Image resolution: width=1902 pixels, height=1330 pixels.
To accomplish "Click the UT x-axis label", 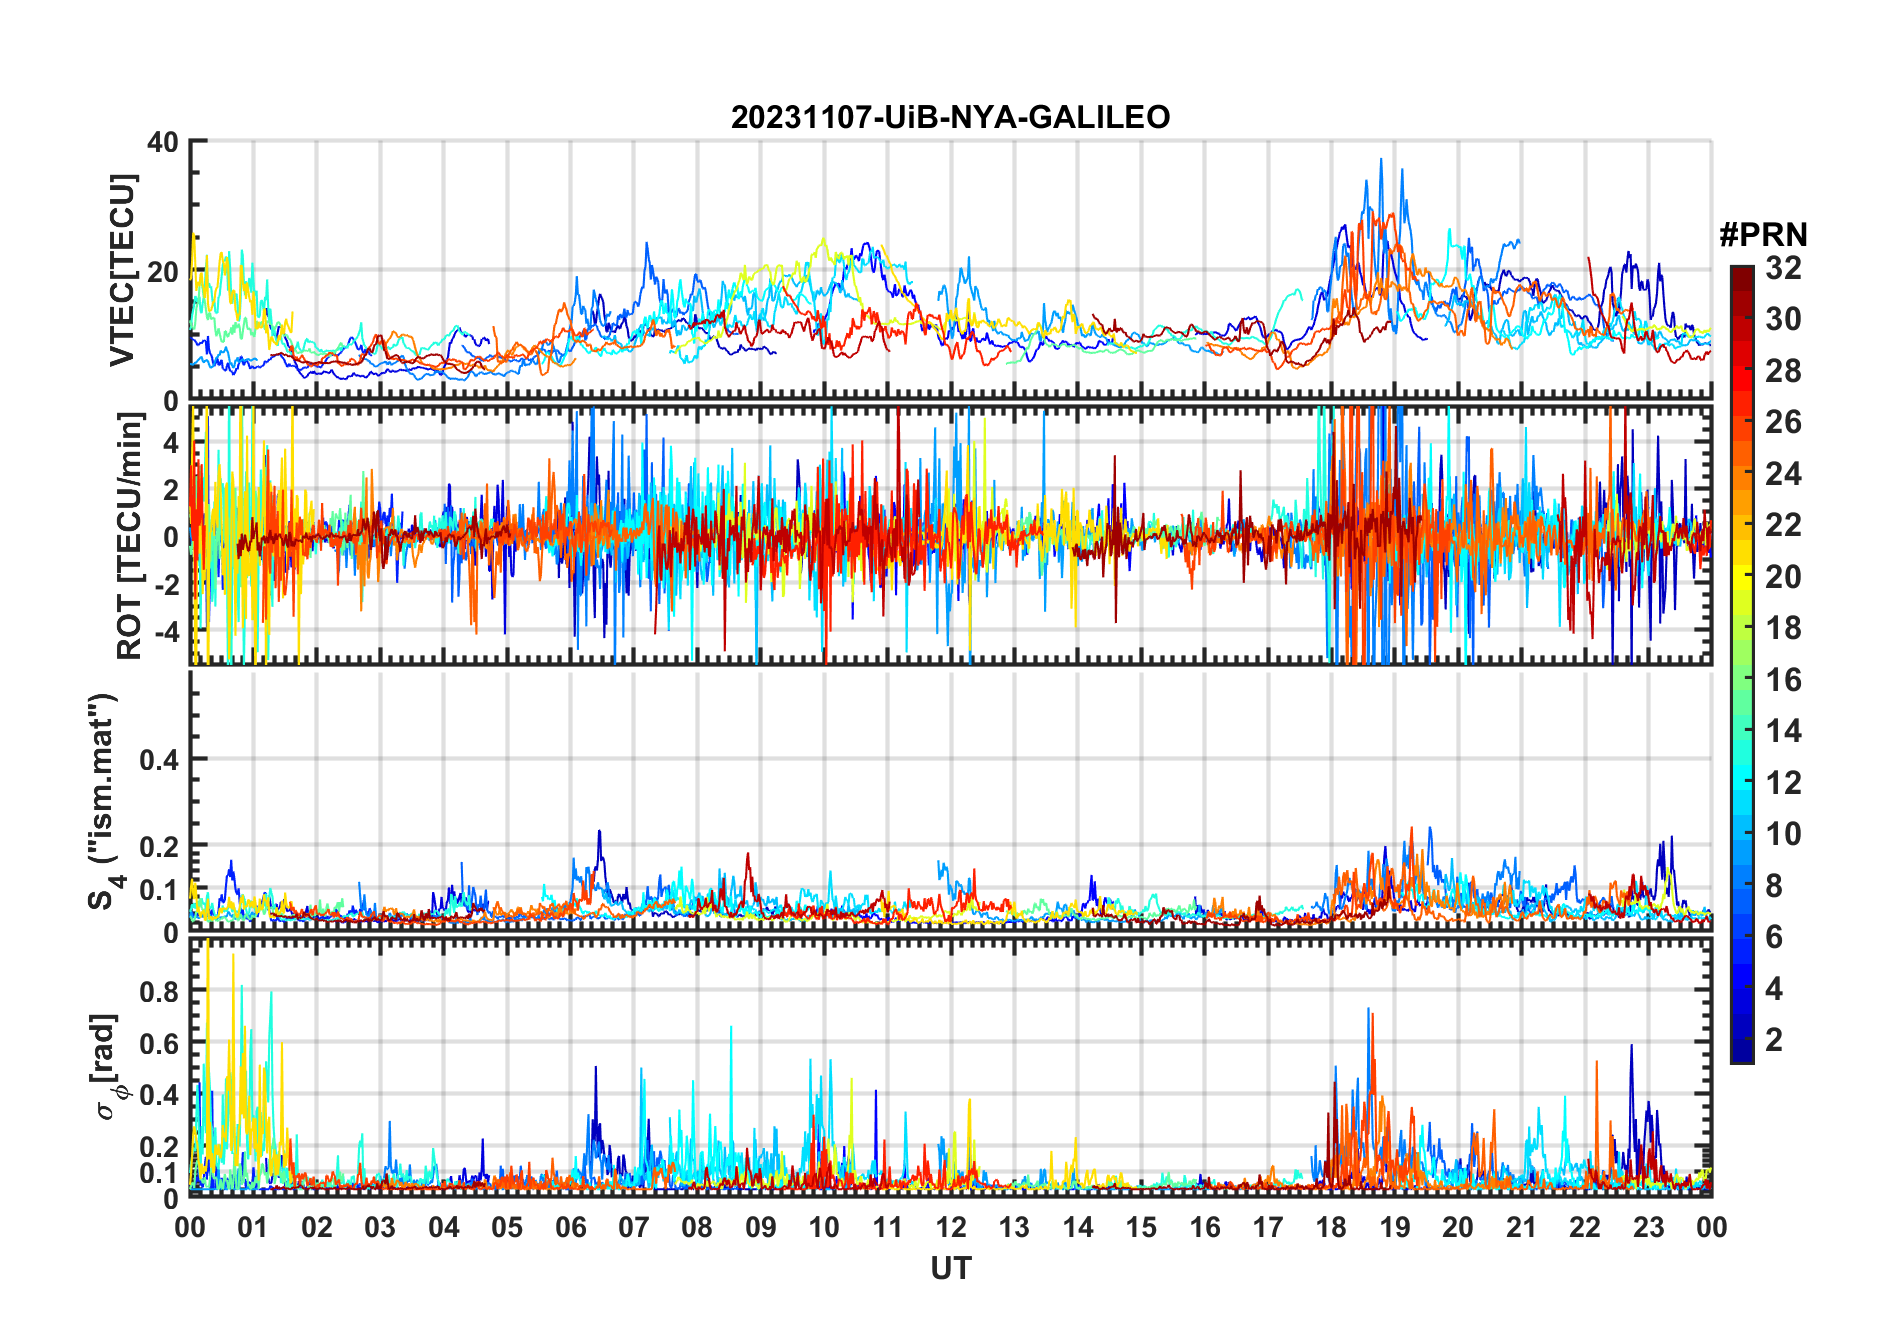I will click(x=950, y=1269).
